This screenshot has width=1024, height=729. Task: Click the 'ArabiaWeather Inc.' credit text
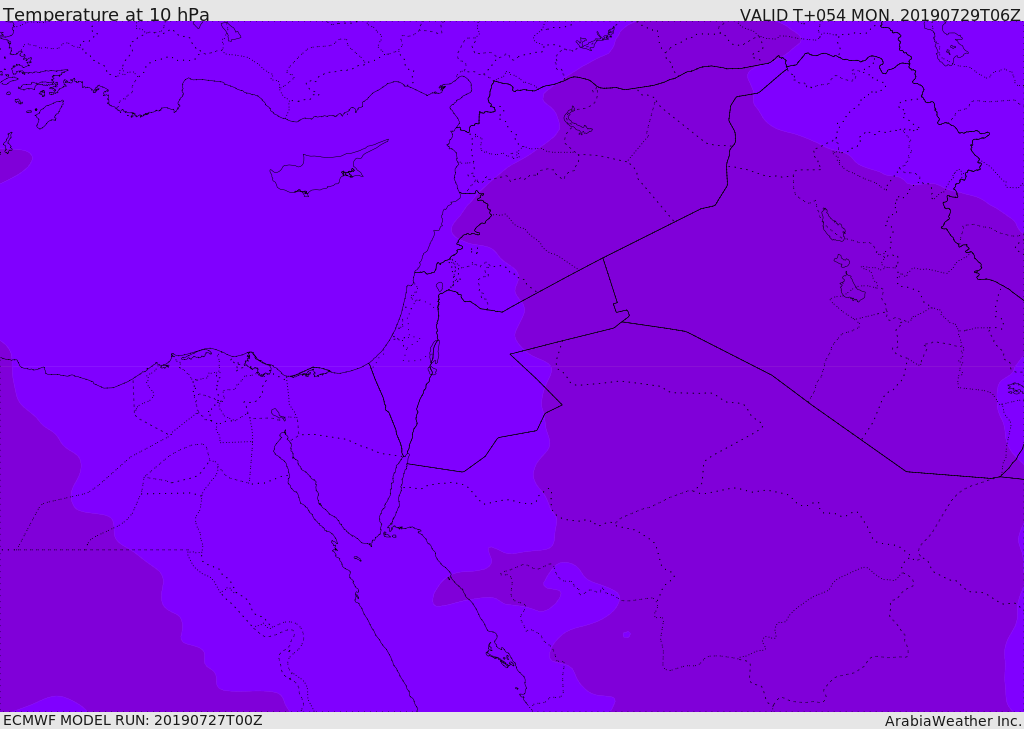click(953, 721)
